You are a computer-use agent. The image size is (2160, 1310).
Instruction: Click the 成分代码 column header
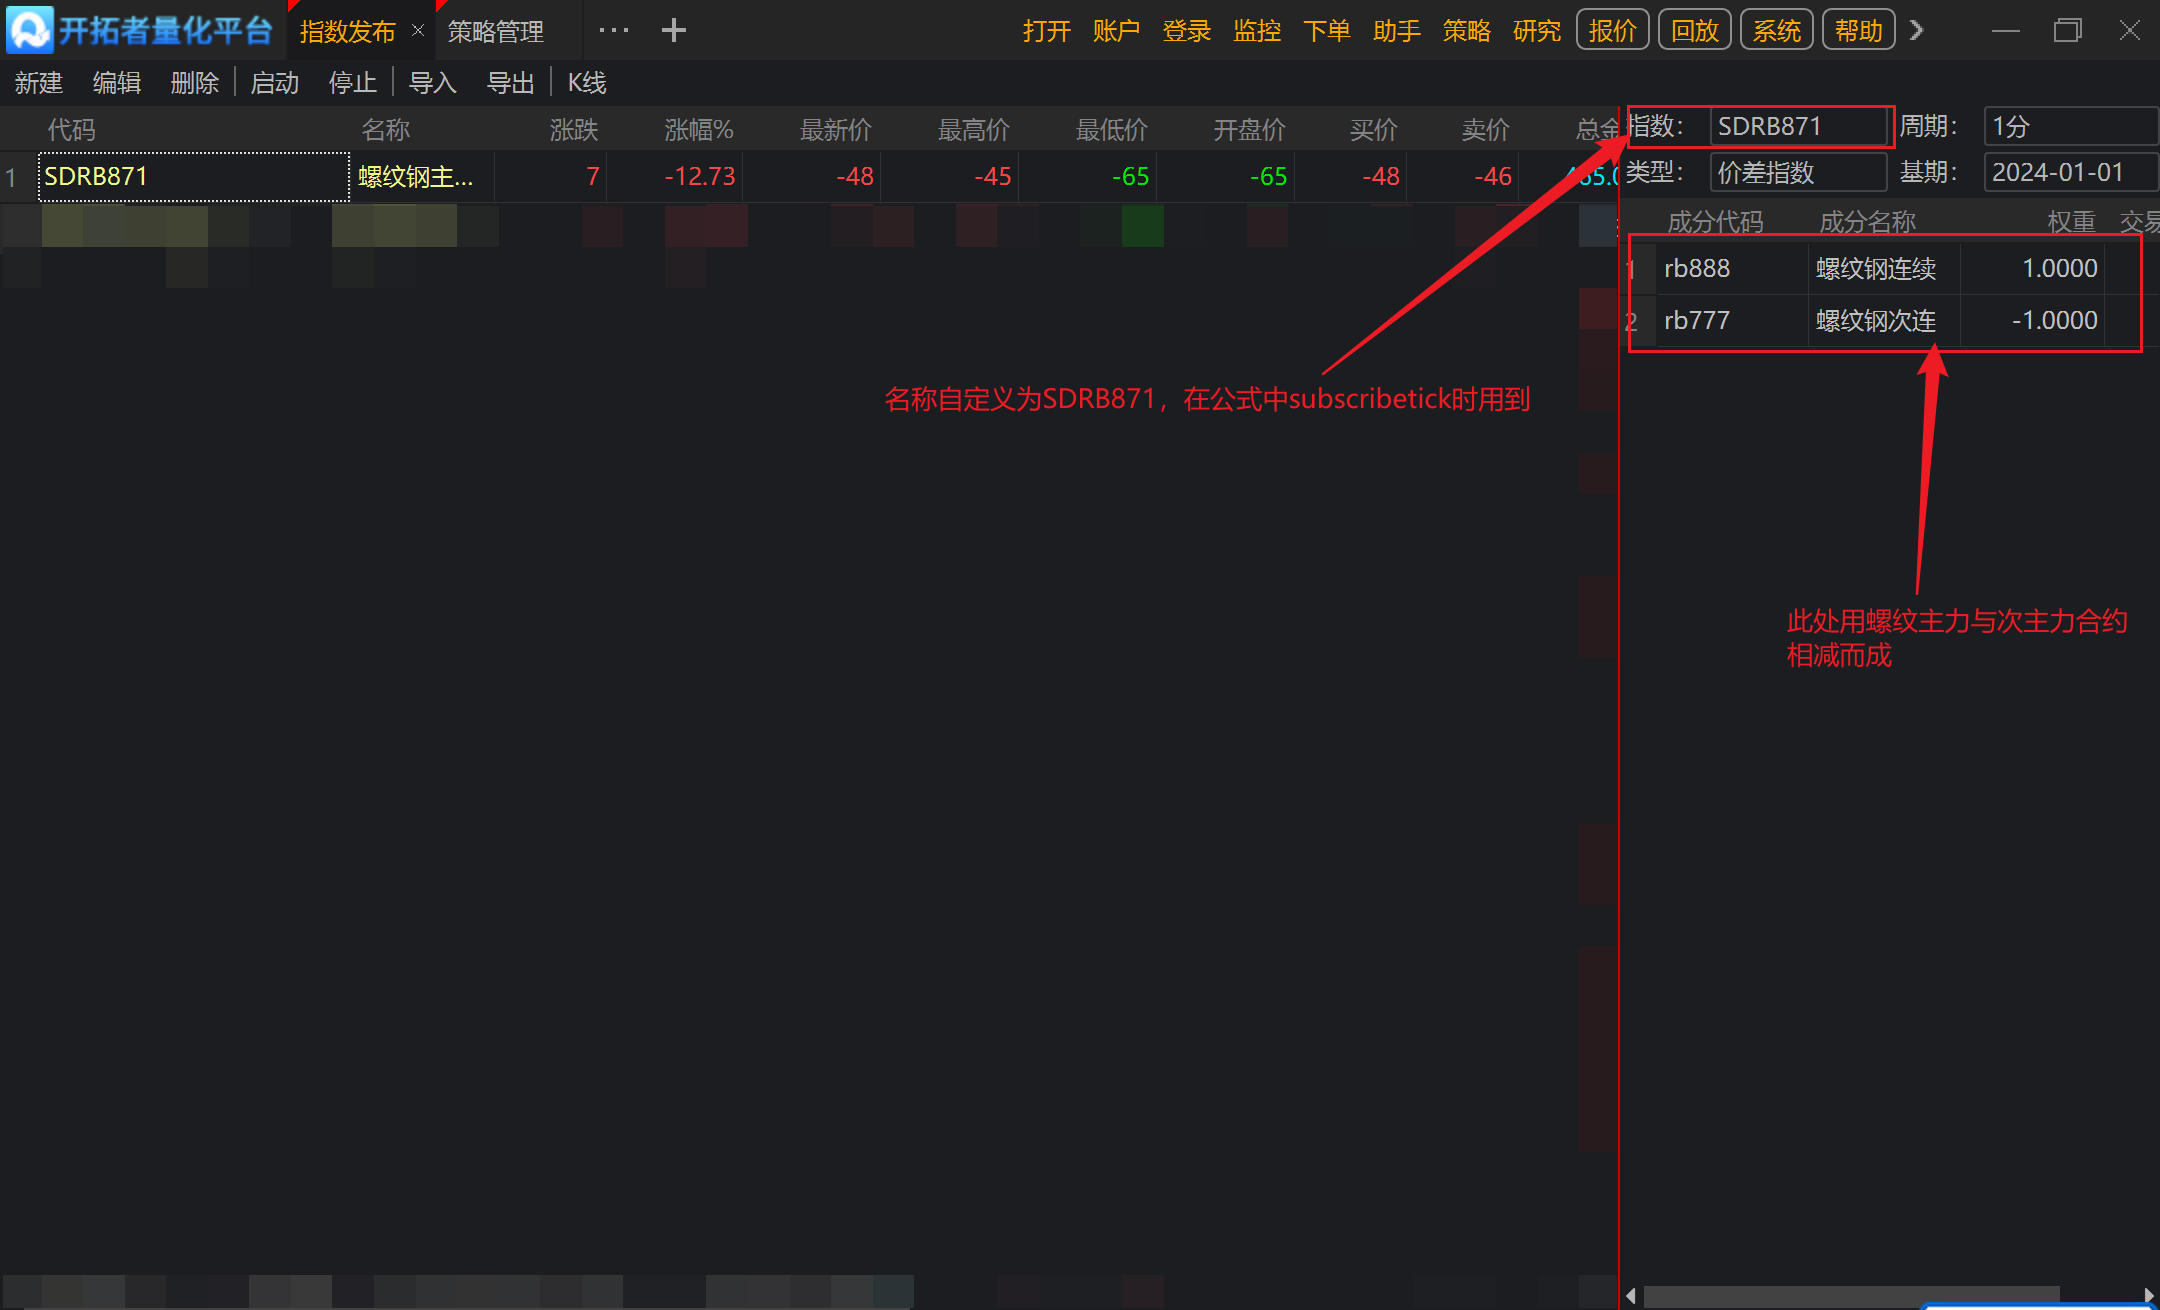(x=1716, y=222)
